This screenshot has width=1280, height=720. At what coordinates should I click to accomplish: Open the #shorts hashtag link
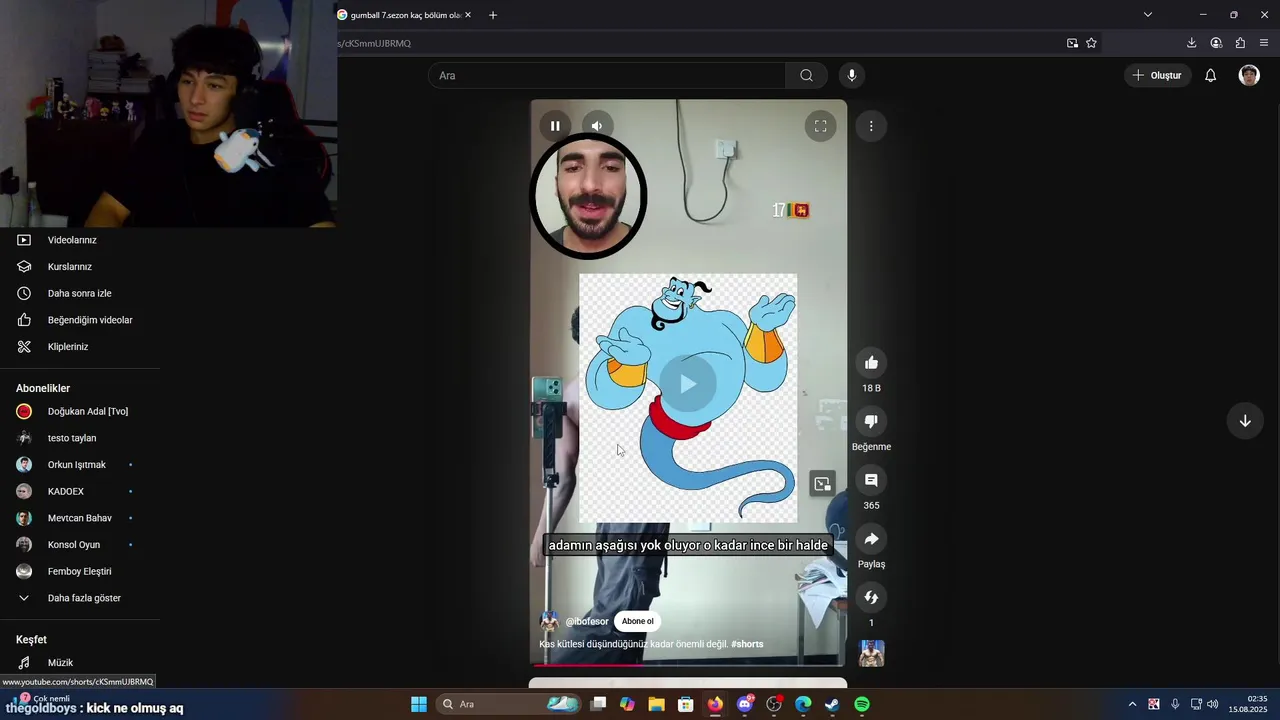pos(747,644)
